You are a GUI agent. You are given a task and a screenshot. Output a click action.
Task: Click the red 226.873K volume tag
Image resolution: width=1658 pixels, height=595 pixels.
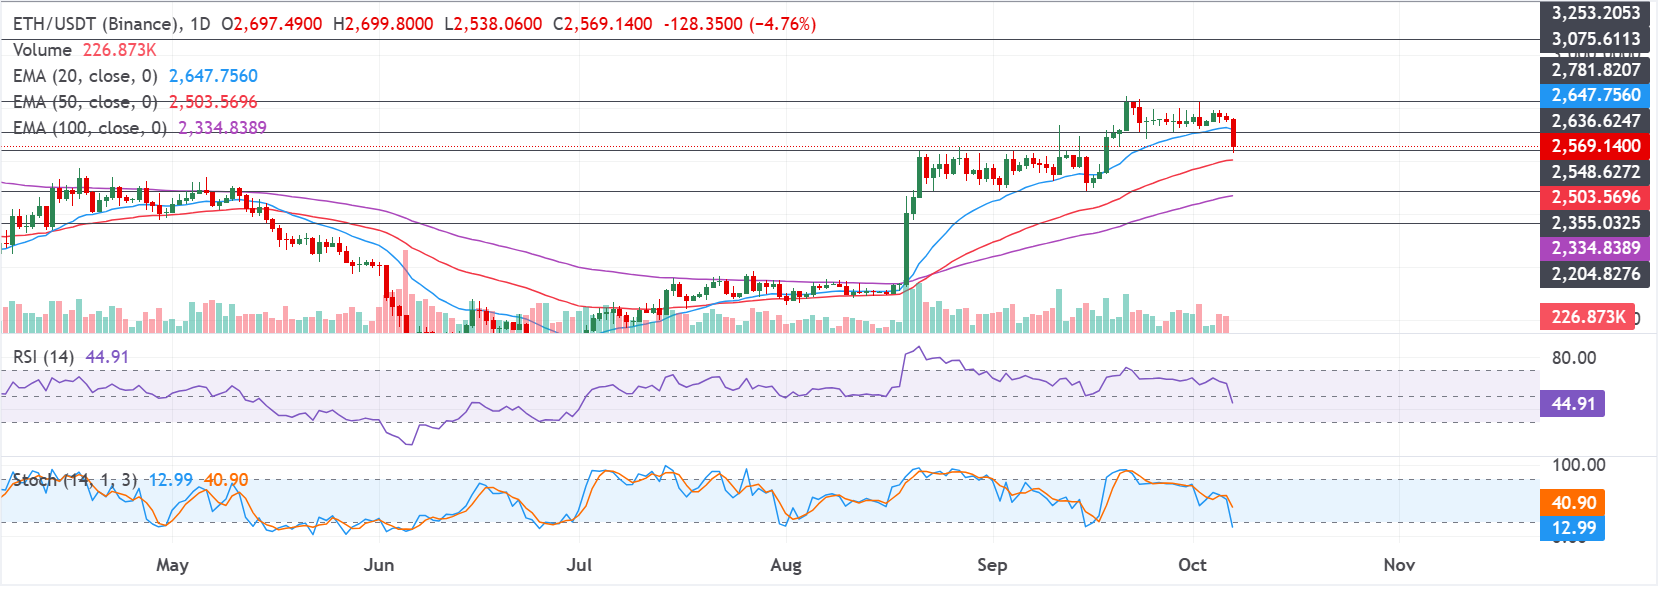point(1588,317)
